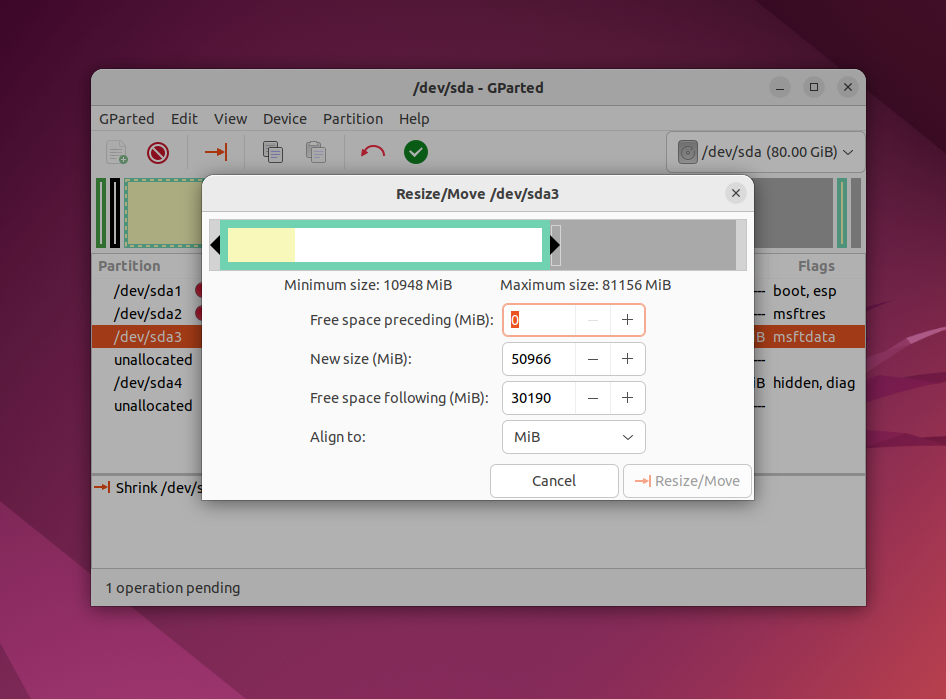Open the Align to MiB dropdown

(574, 437)
